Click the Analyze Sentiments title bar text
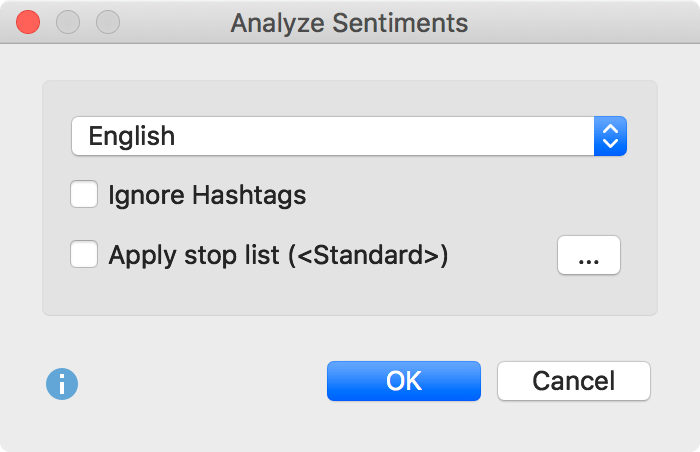The width and height of the screenshot is (700, 452). click(349, 22)
